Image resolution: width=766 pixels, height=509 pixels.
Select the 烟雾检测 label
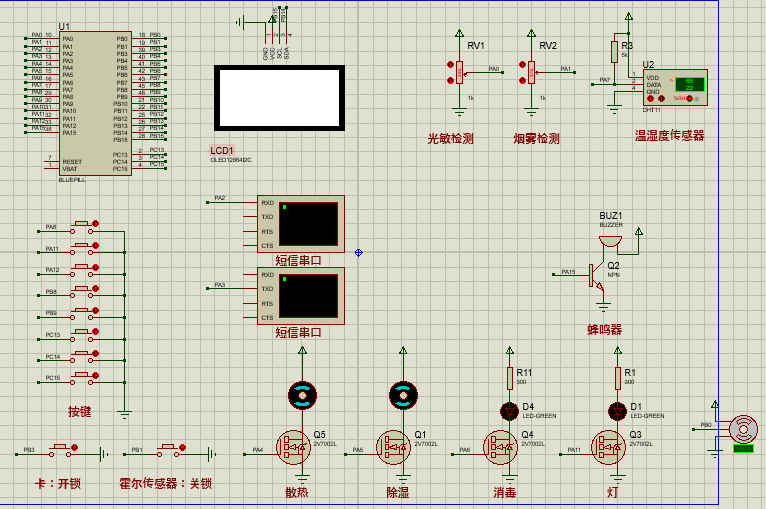pos(536,139)
